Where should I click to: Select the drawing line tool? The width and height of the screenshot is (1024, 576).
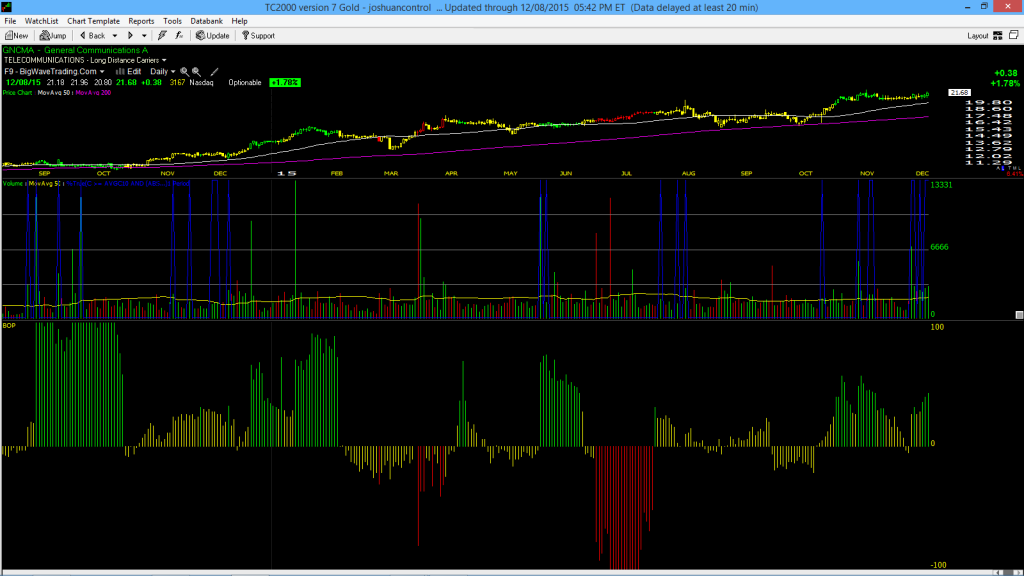click(x=214, y=72)
